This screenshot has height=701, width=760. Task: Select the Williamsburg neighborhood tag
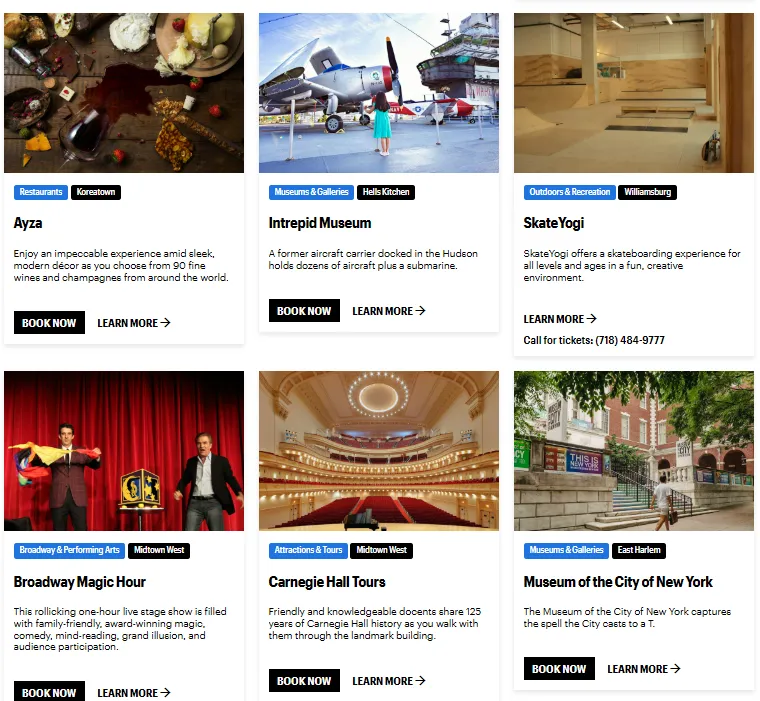click(648, 192)
